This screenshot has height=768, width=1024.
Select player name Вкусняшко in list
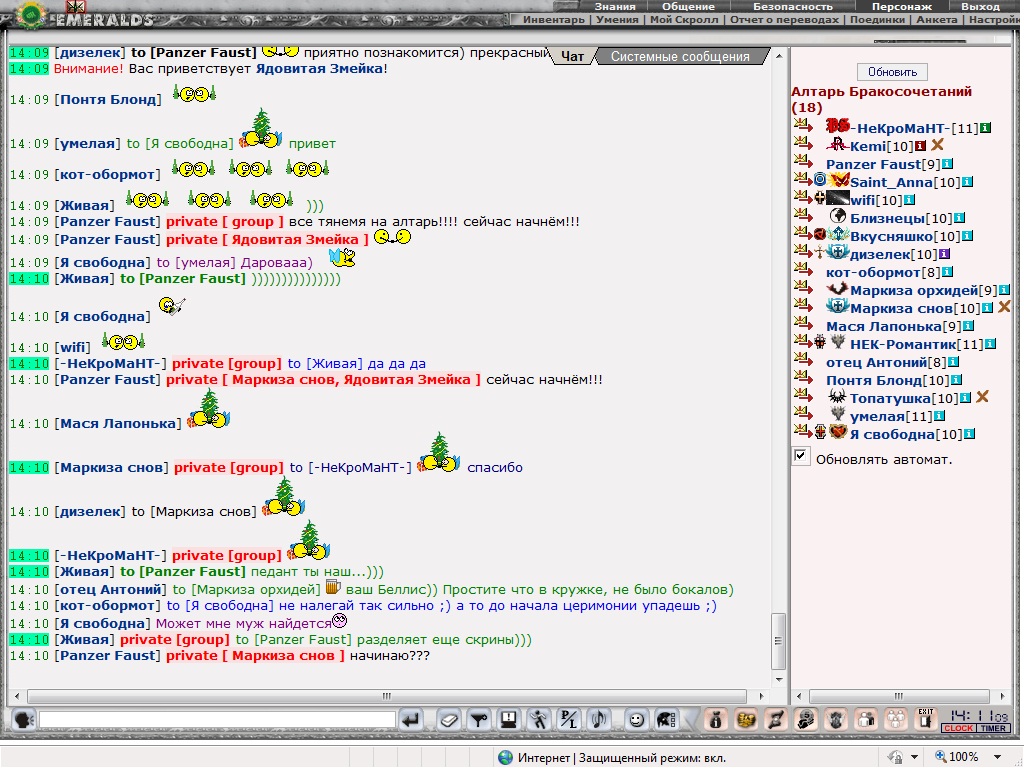click(891, 236)
